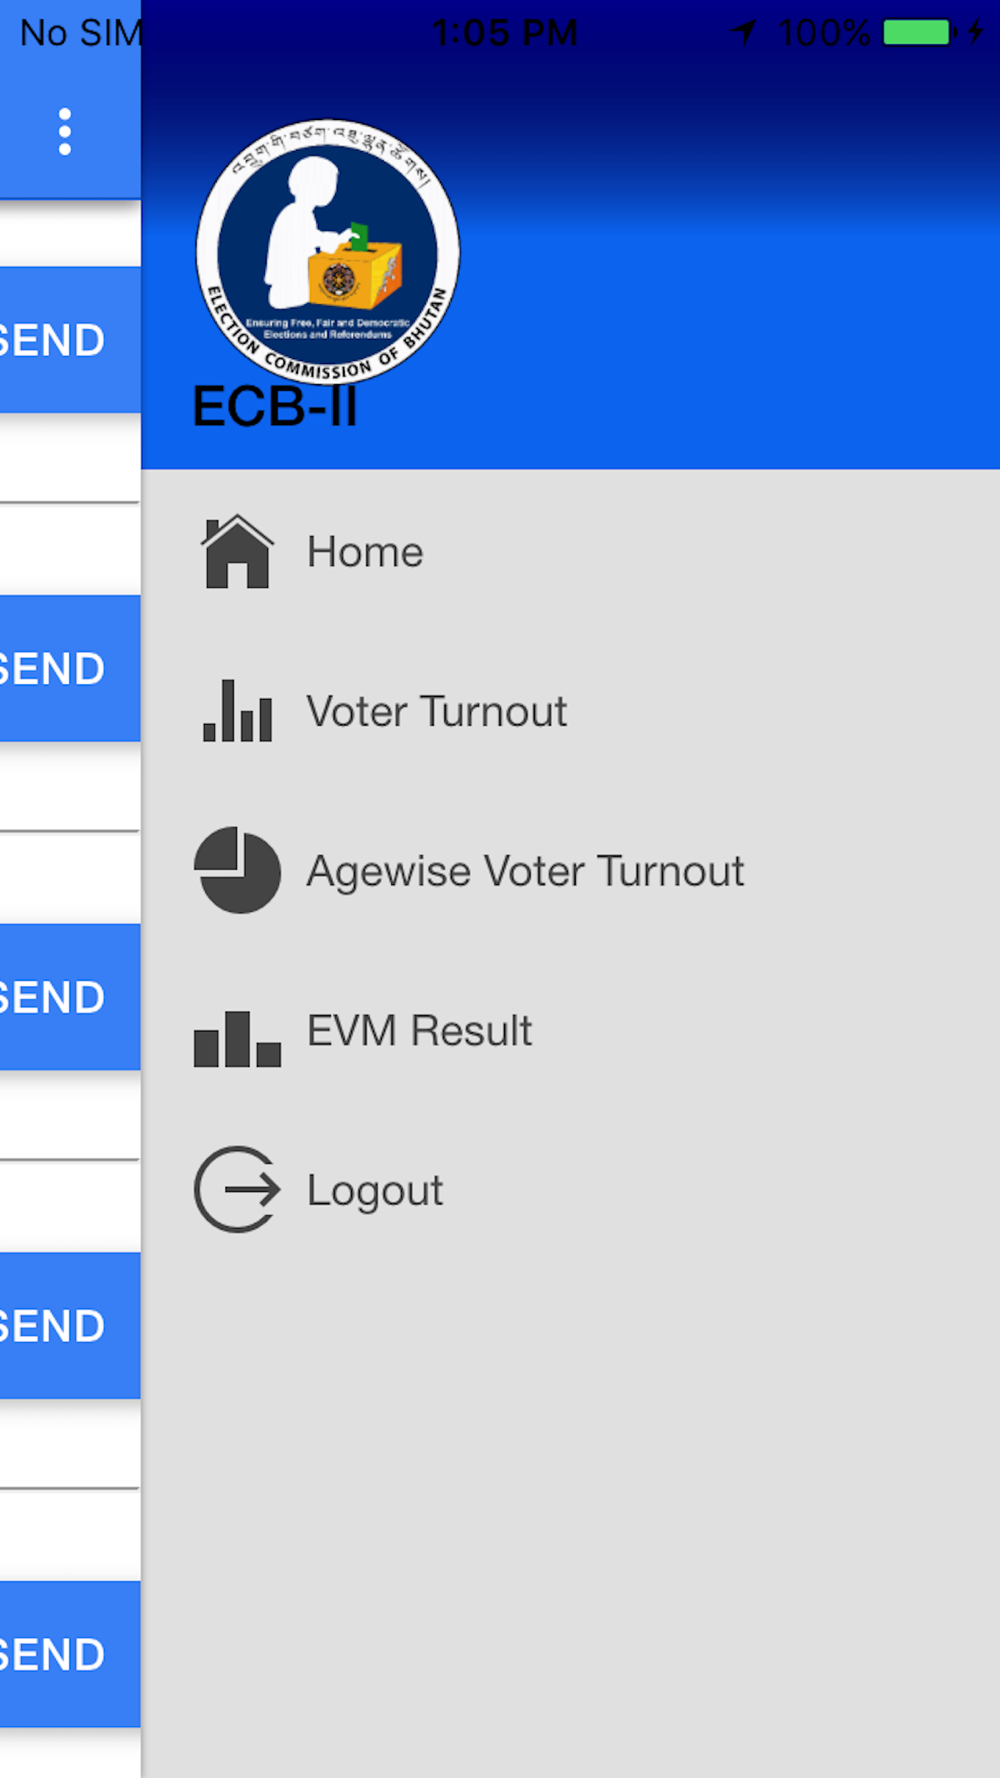Image resolution: width=1000 pixels, height=1778 pixels.
Task: Tap the Home house icon
Action: click(237, 551)
